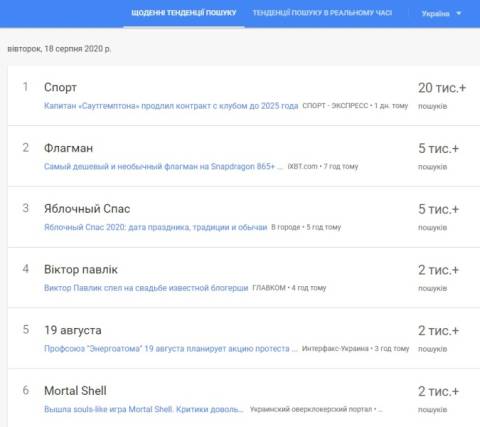
Task: Open the Энергоатома protest article link
Action: tap(171, 349)
